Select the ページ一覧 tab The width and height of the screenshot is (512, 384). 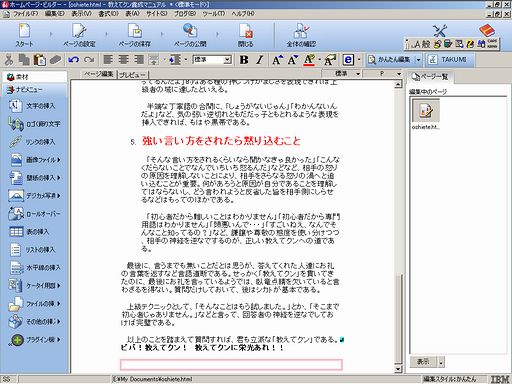click(x=430, y=77)
